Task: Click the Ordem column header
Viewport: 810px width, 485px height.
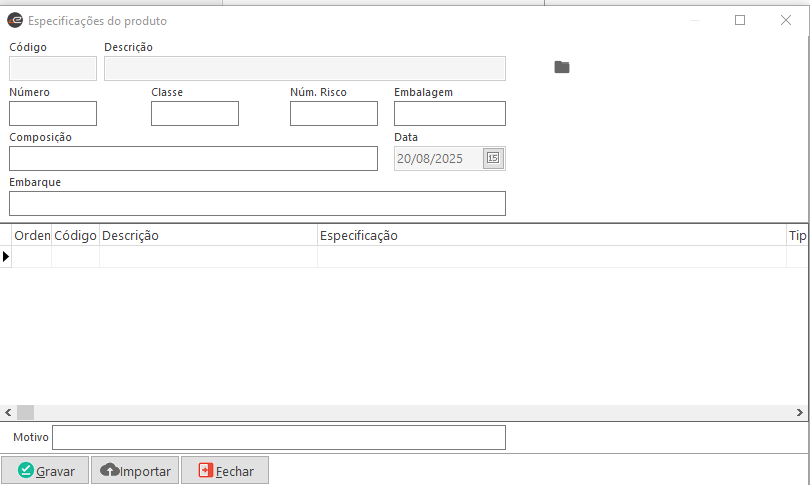Action: (x=32, y=235)
